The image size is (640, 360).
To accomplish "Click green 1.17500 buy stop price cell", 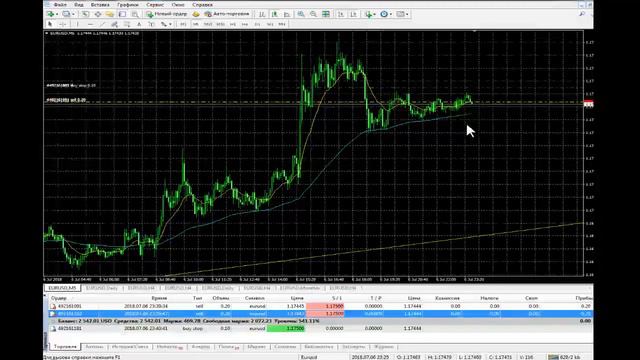I will pyautogui.click(x=286, y=329).
